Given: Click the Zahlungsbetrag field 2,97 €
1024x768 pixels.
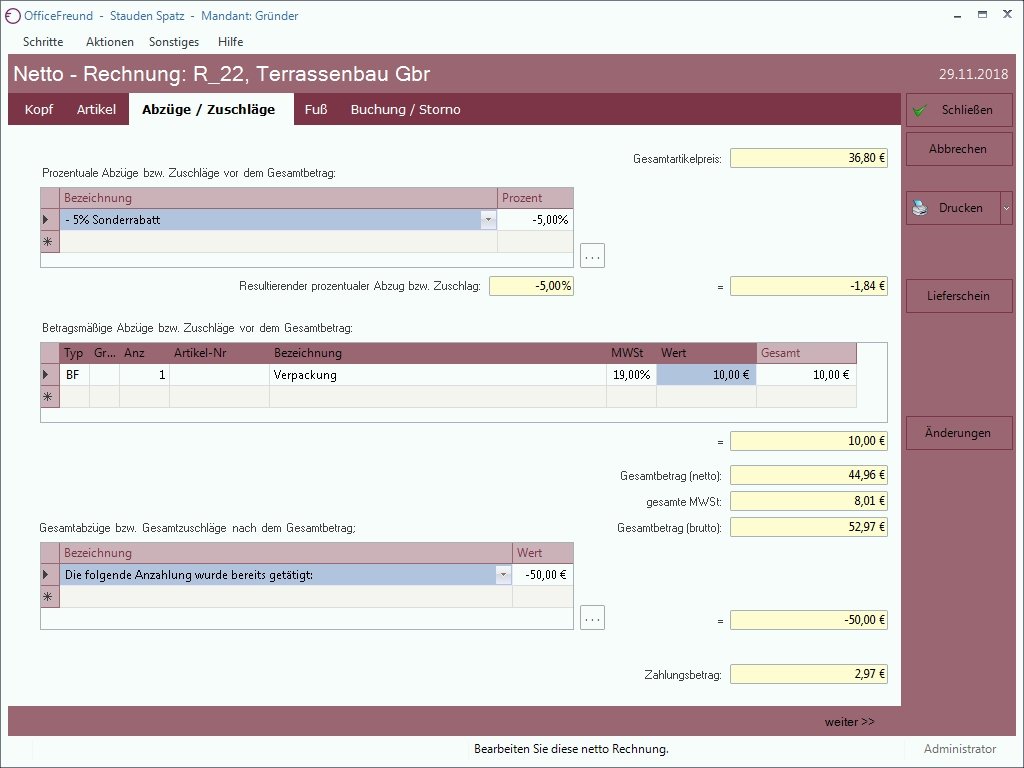Looking at the screenshot, I should [808, 674].
